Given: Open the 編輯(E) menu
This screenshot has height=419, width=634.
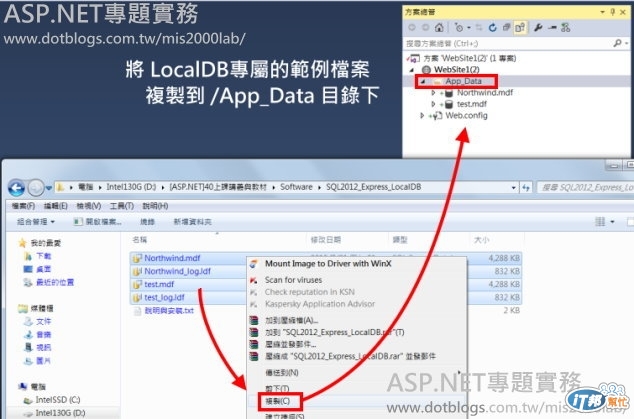Looking at the screenshot, I should coord(55,206).
